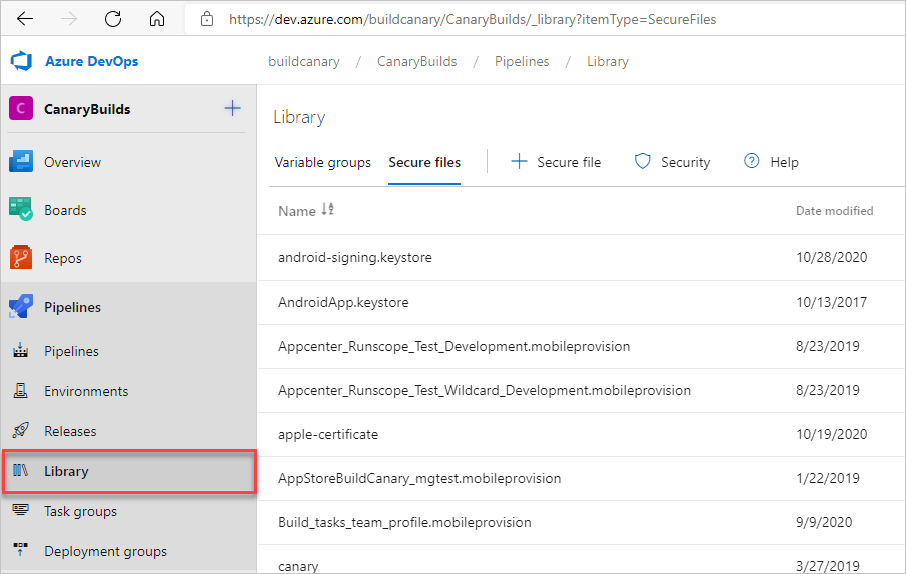Image resolution: width=906 pixels, height=574 pixels.
Task: Click the plus icon for Secure file
Action: 519,161
